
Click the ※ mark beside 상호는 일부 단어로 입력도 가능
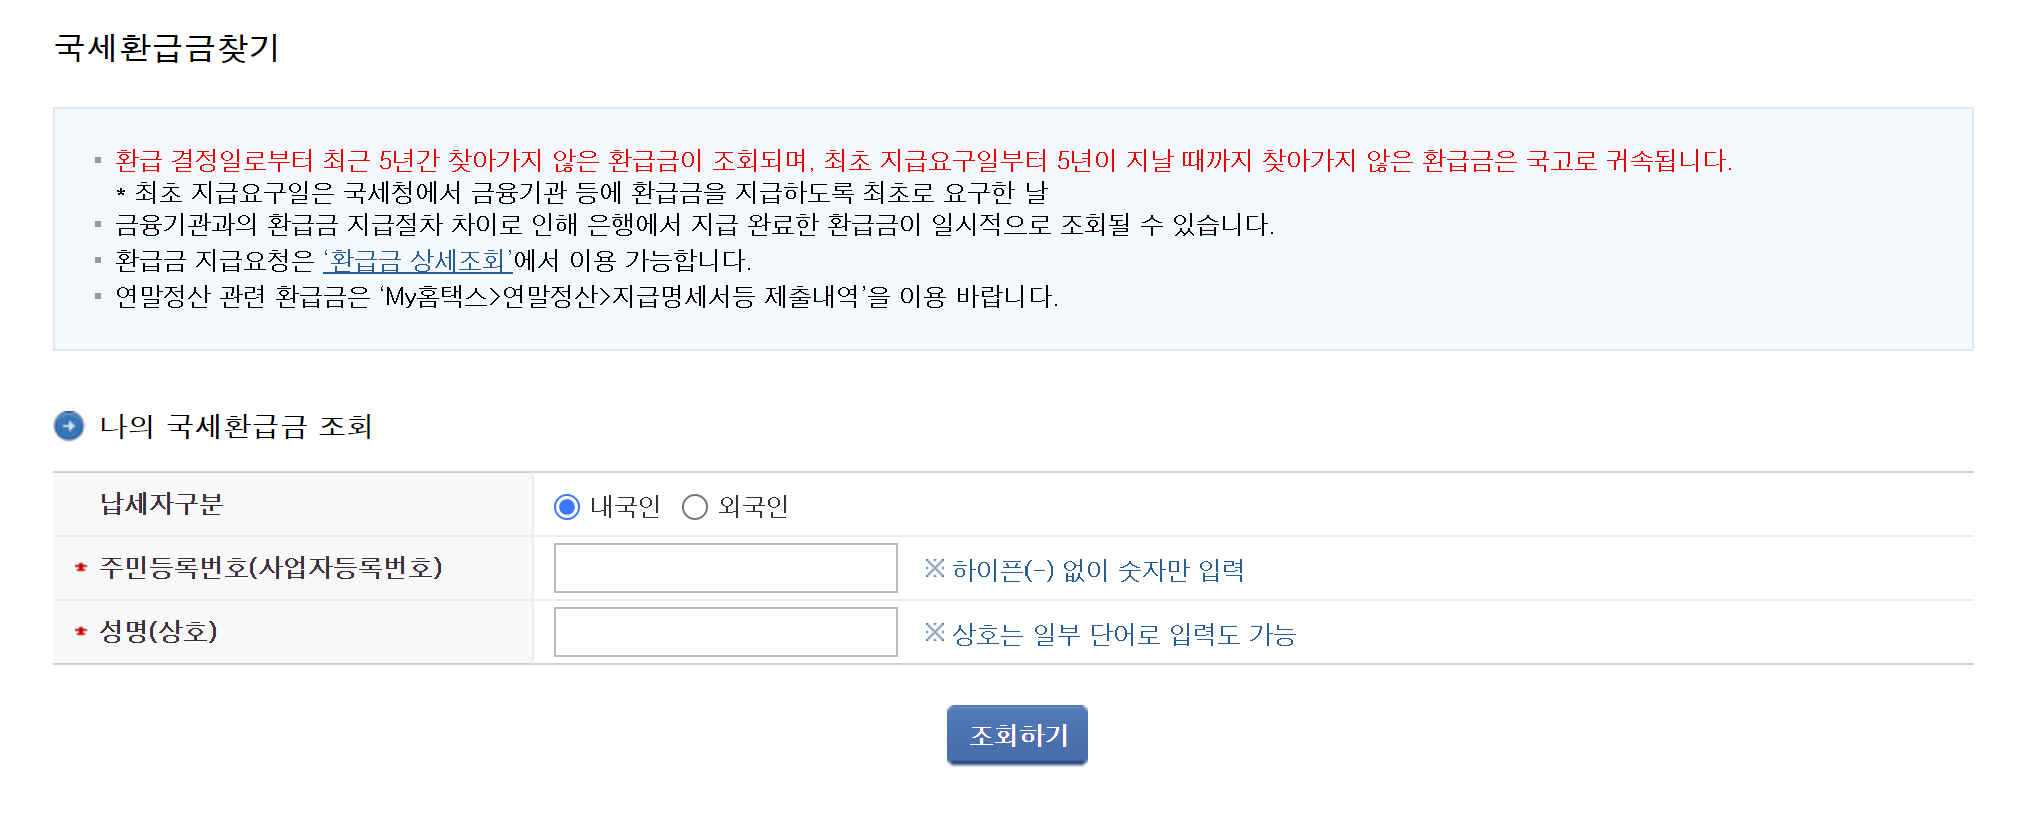934,634
